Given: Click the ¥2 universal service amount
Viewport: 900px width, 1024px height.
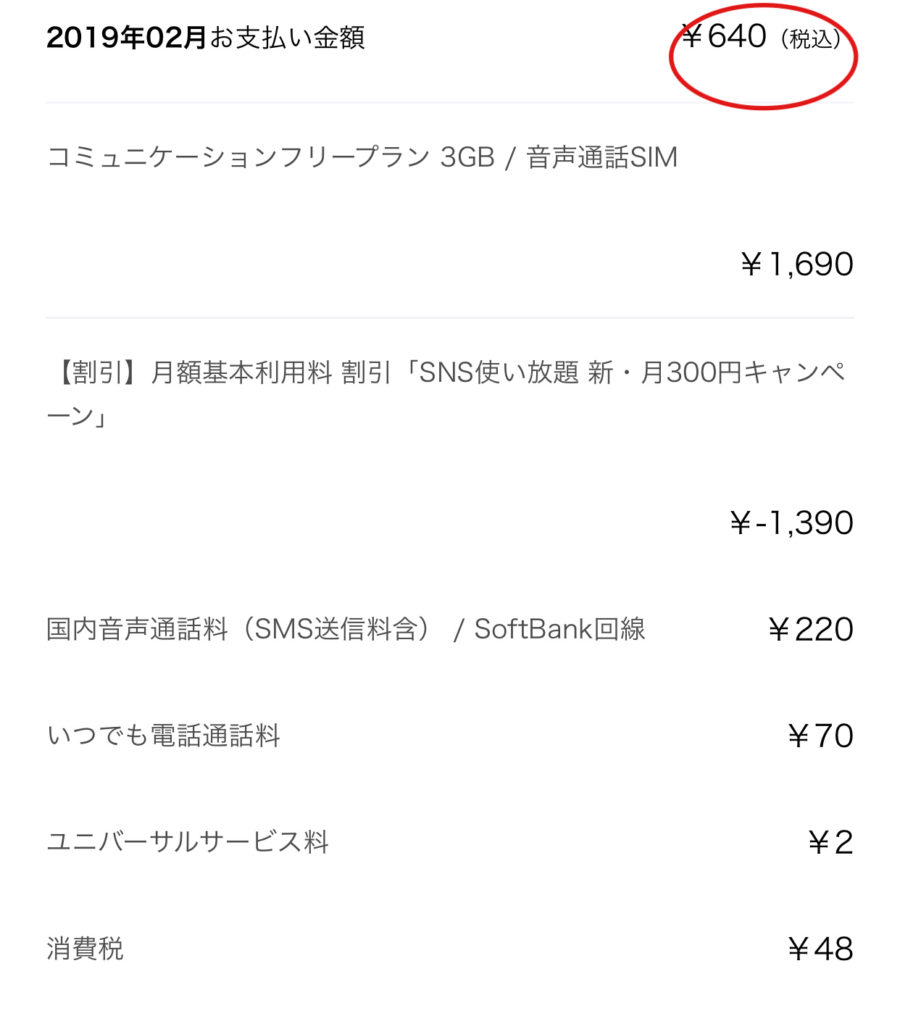Looking at the screenshot, I should (x=830, y=842).
